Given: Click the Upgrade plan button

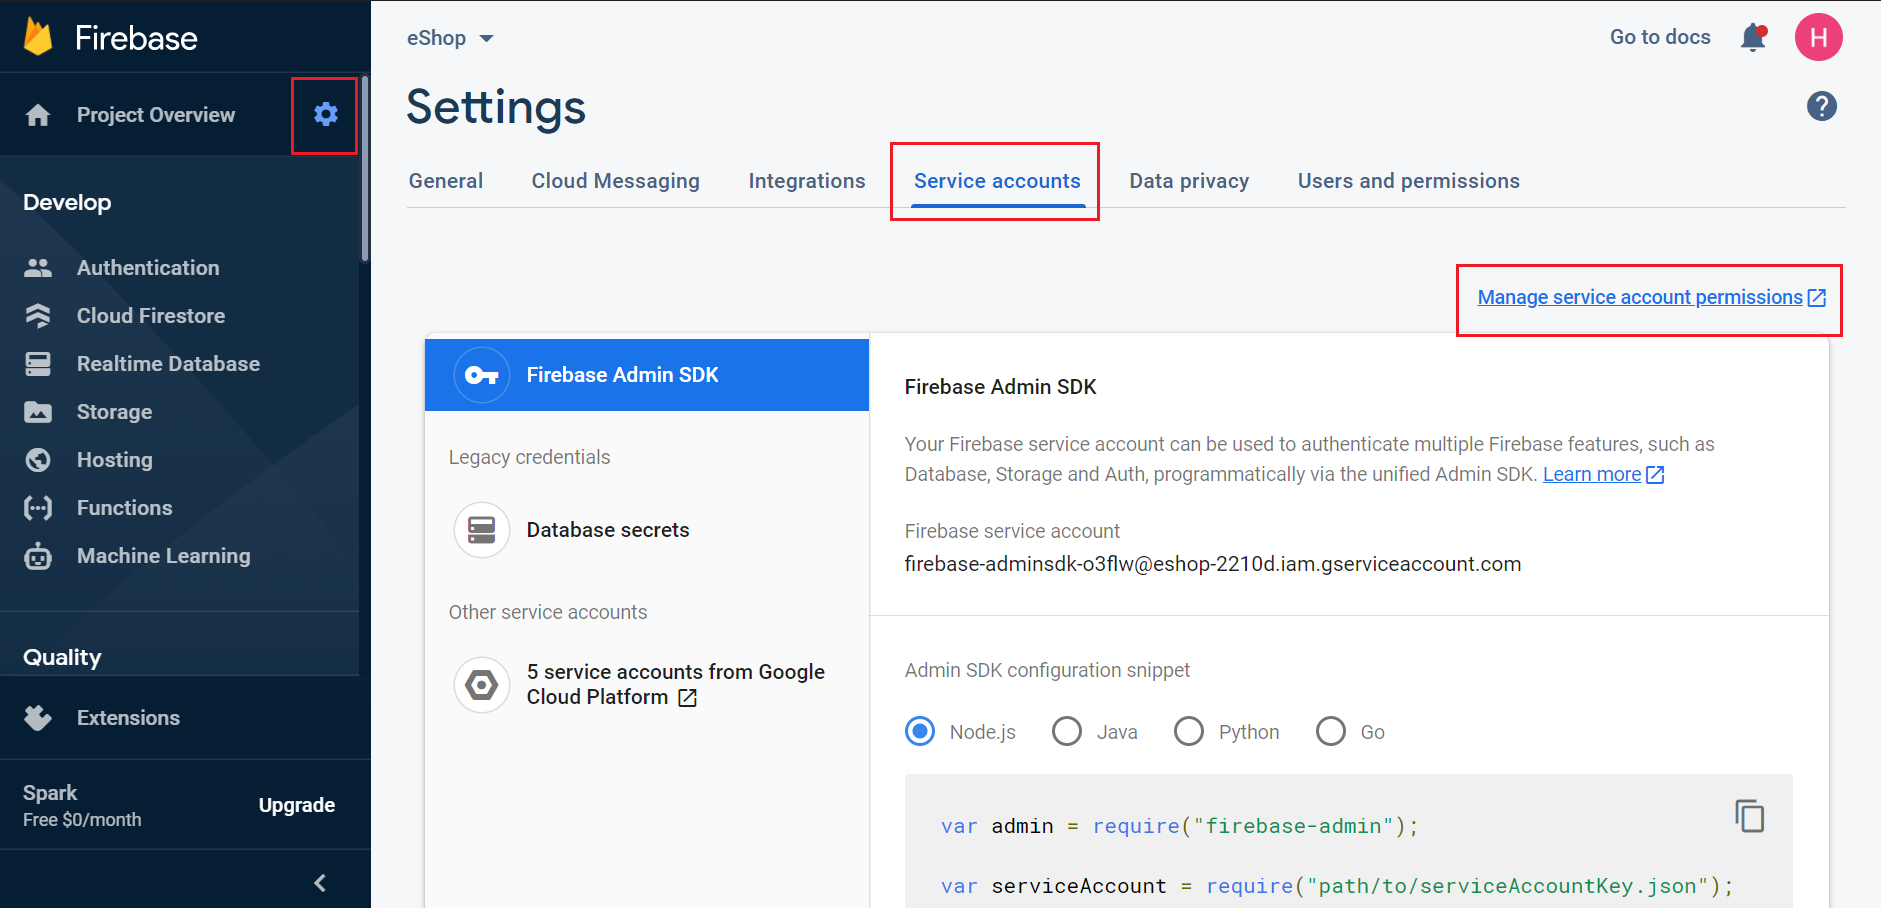Looking at the screenshot, I should click(x=296, y=805).
